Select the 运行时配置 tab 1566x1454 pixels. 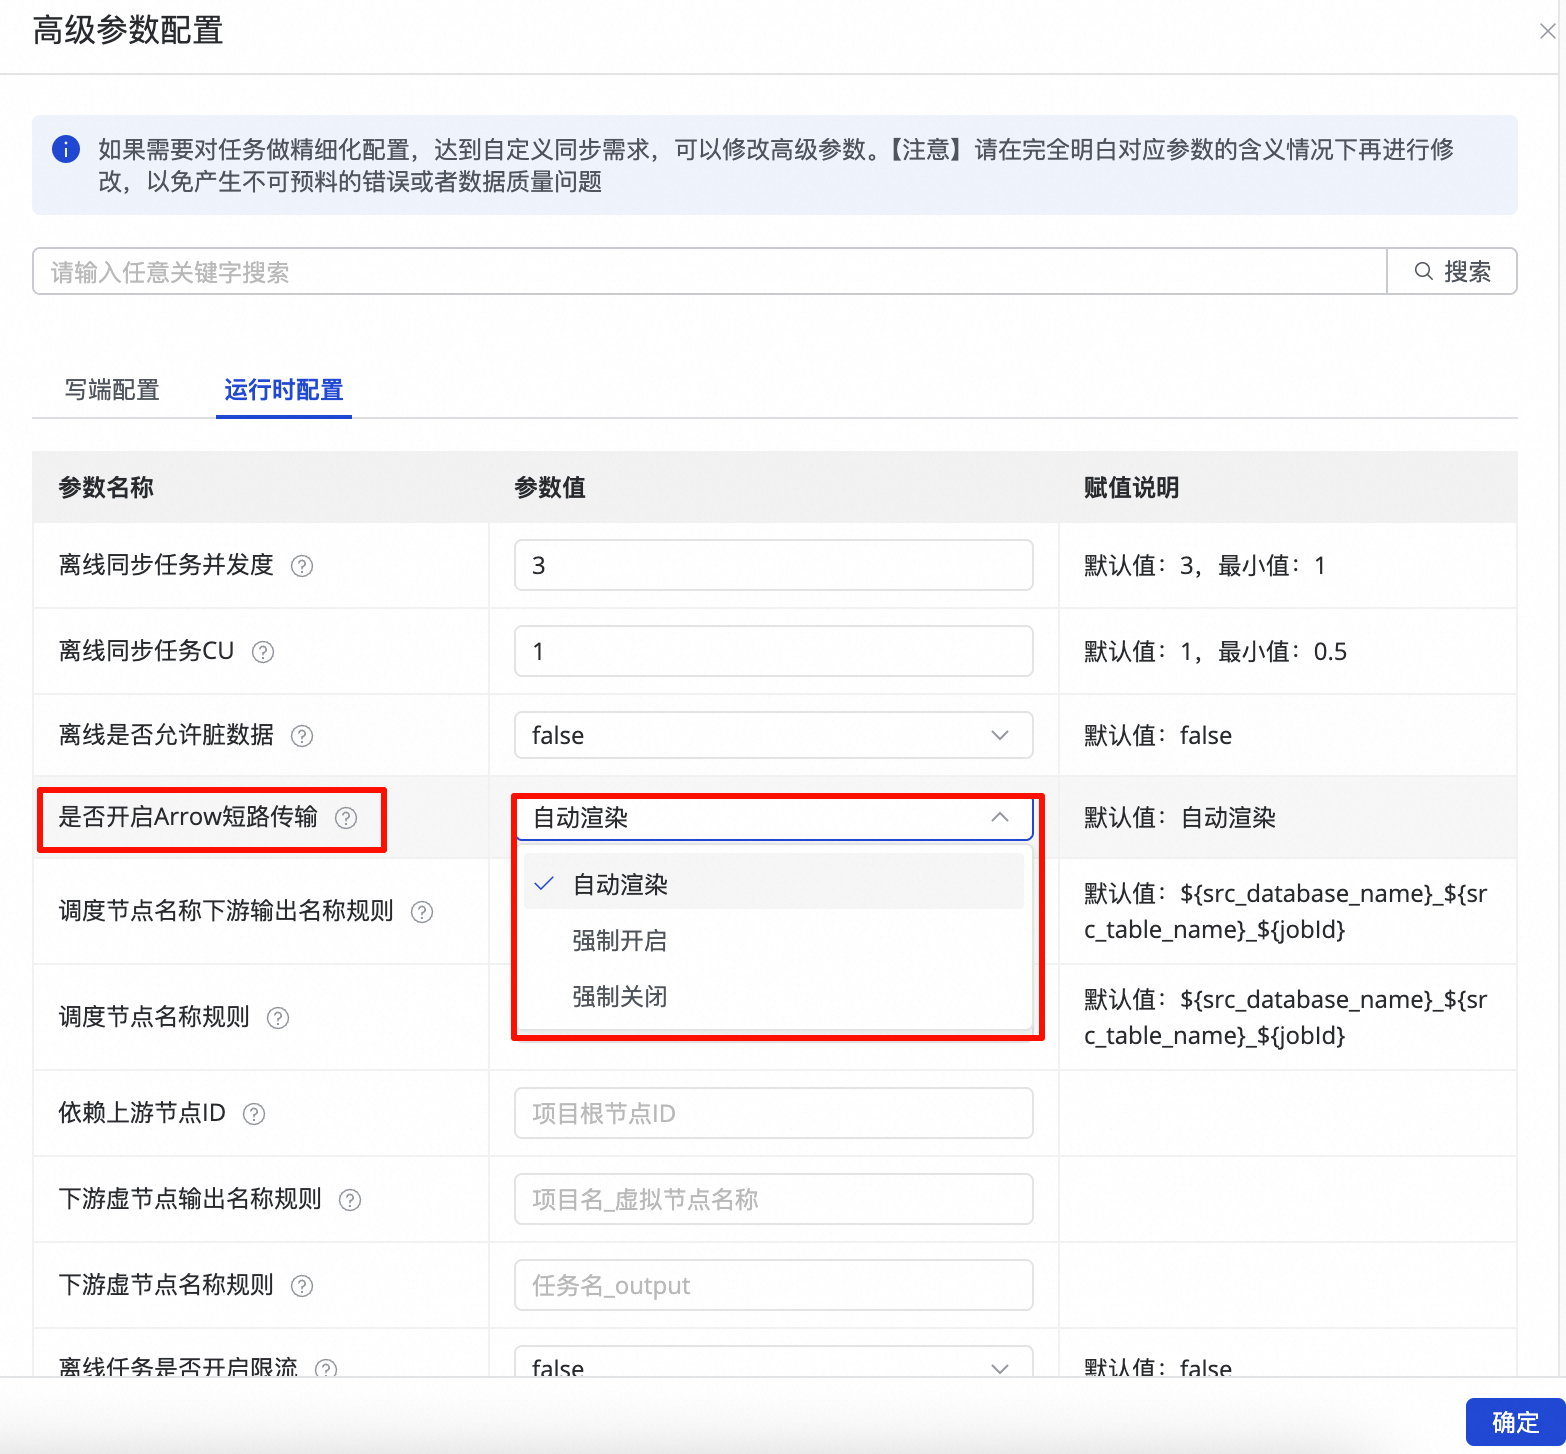point(284,390)
